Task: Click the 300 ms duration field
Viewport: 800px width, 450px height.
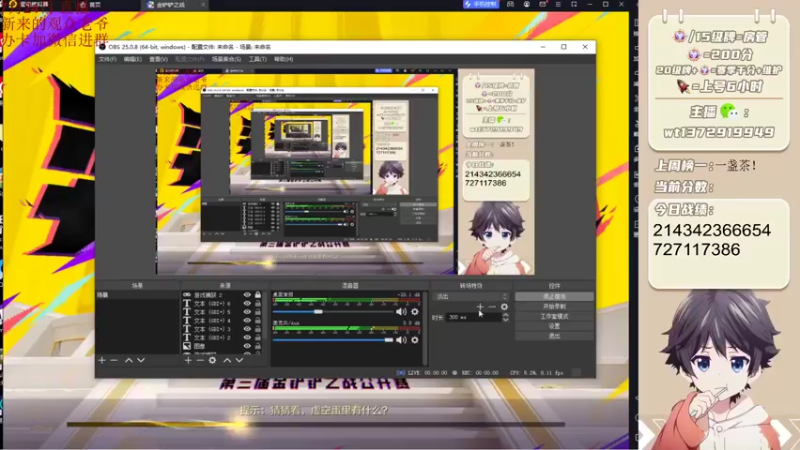Action: [x=473, y=317]
